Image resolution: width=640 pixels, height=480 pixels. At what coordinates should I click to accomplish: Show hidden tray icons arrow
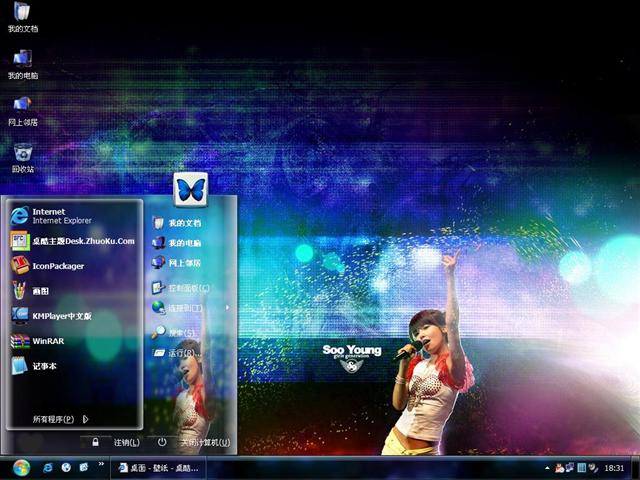(x=547, y=468)
